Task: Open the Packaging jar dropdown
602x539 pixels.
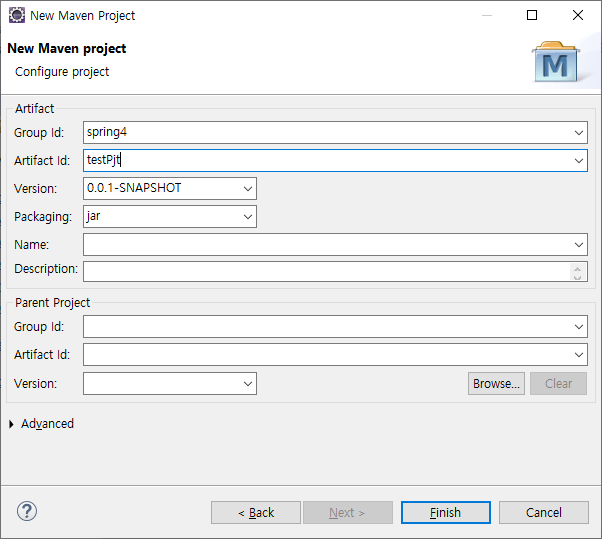Action: tap(248, 217)
